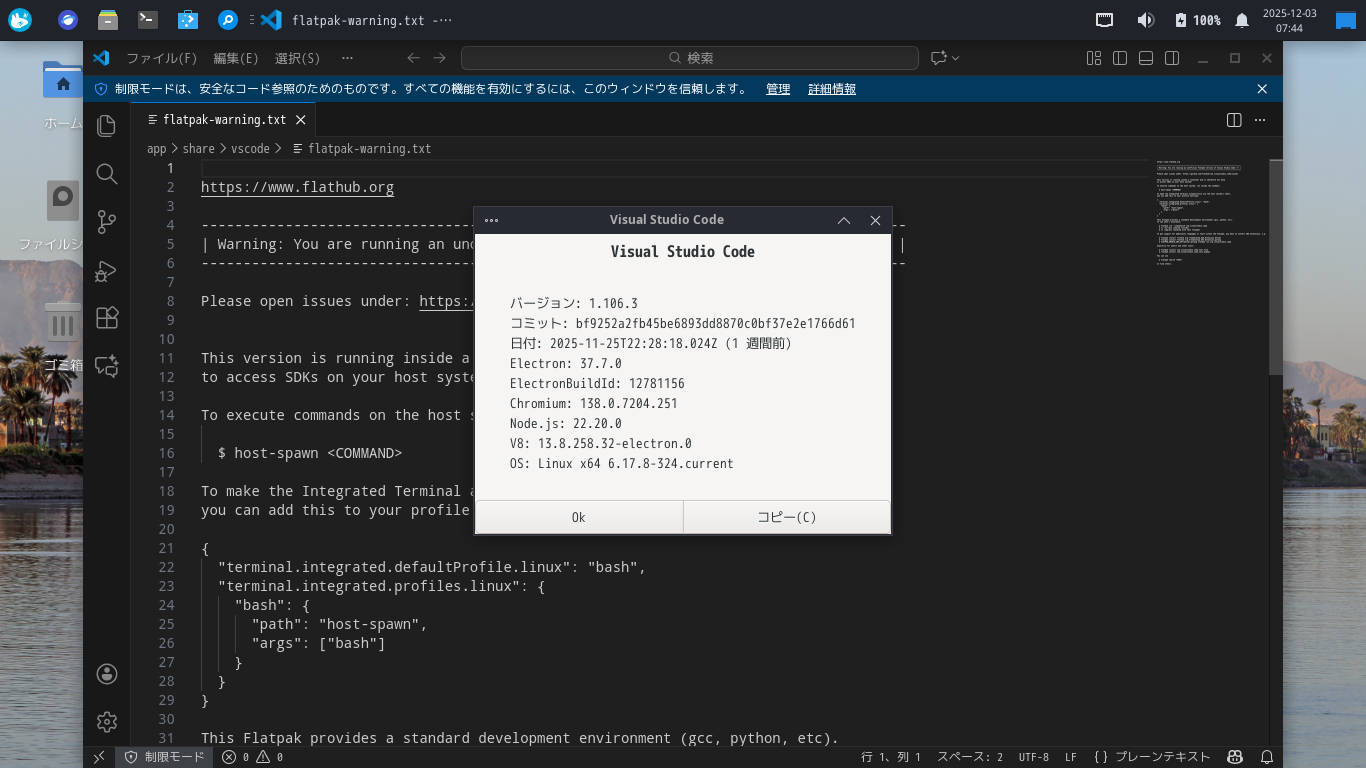
Task: Follow the https://www.flathub.org link
Action: pyautogui.click(x=297, y=187)
